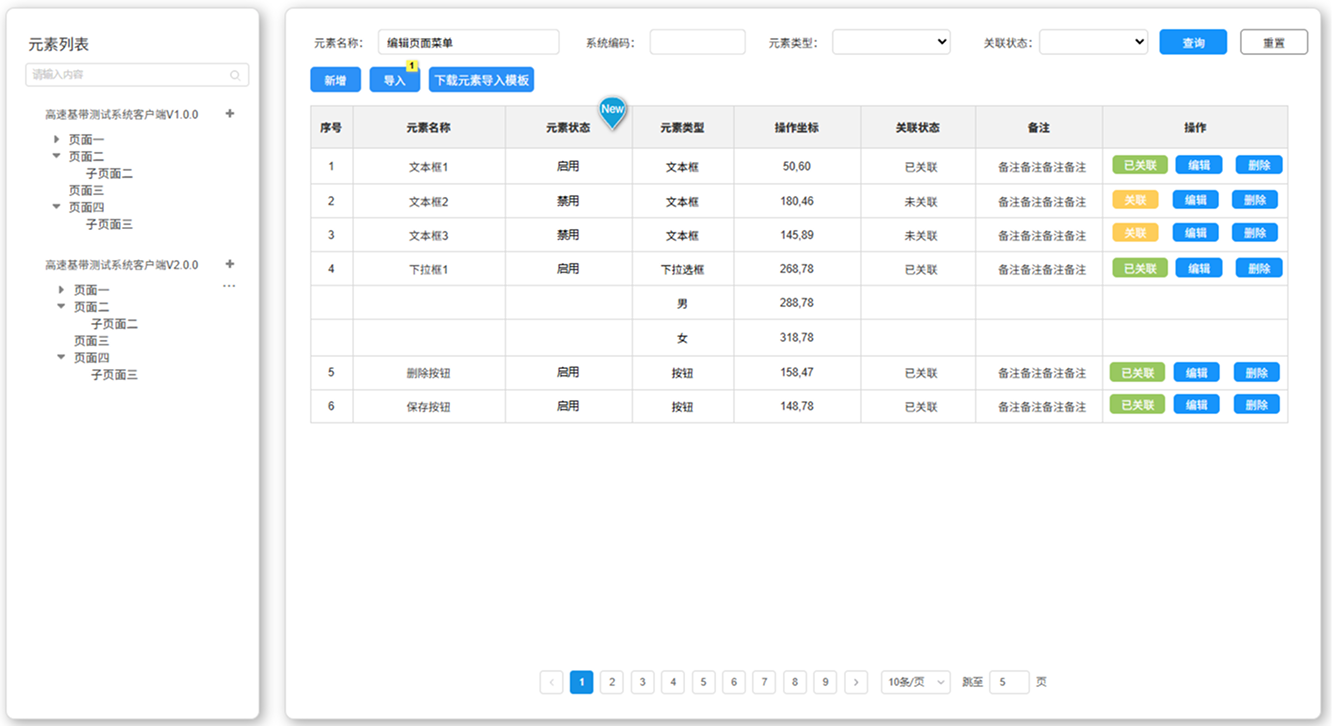The width and height of the screenshot is (1332, 726).
Task: Click the 重置 button
Action: click(1274, 42)
